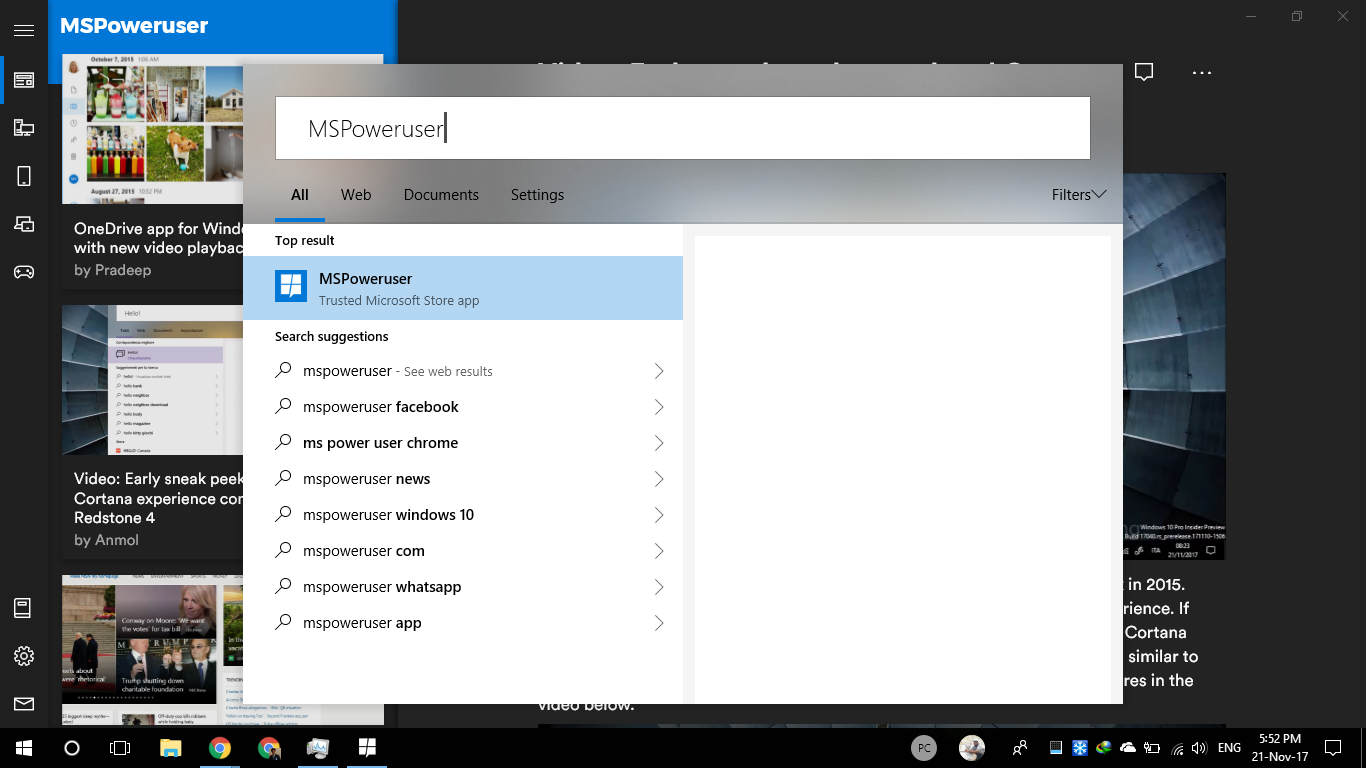Open the gaming controller section in sidebar
The height and width of the screenshot is (768, 1366).
click(24, 272)
